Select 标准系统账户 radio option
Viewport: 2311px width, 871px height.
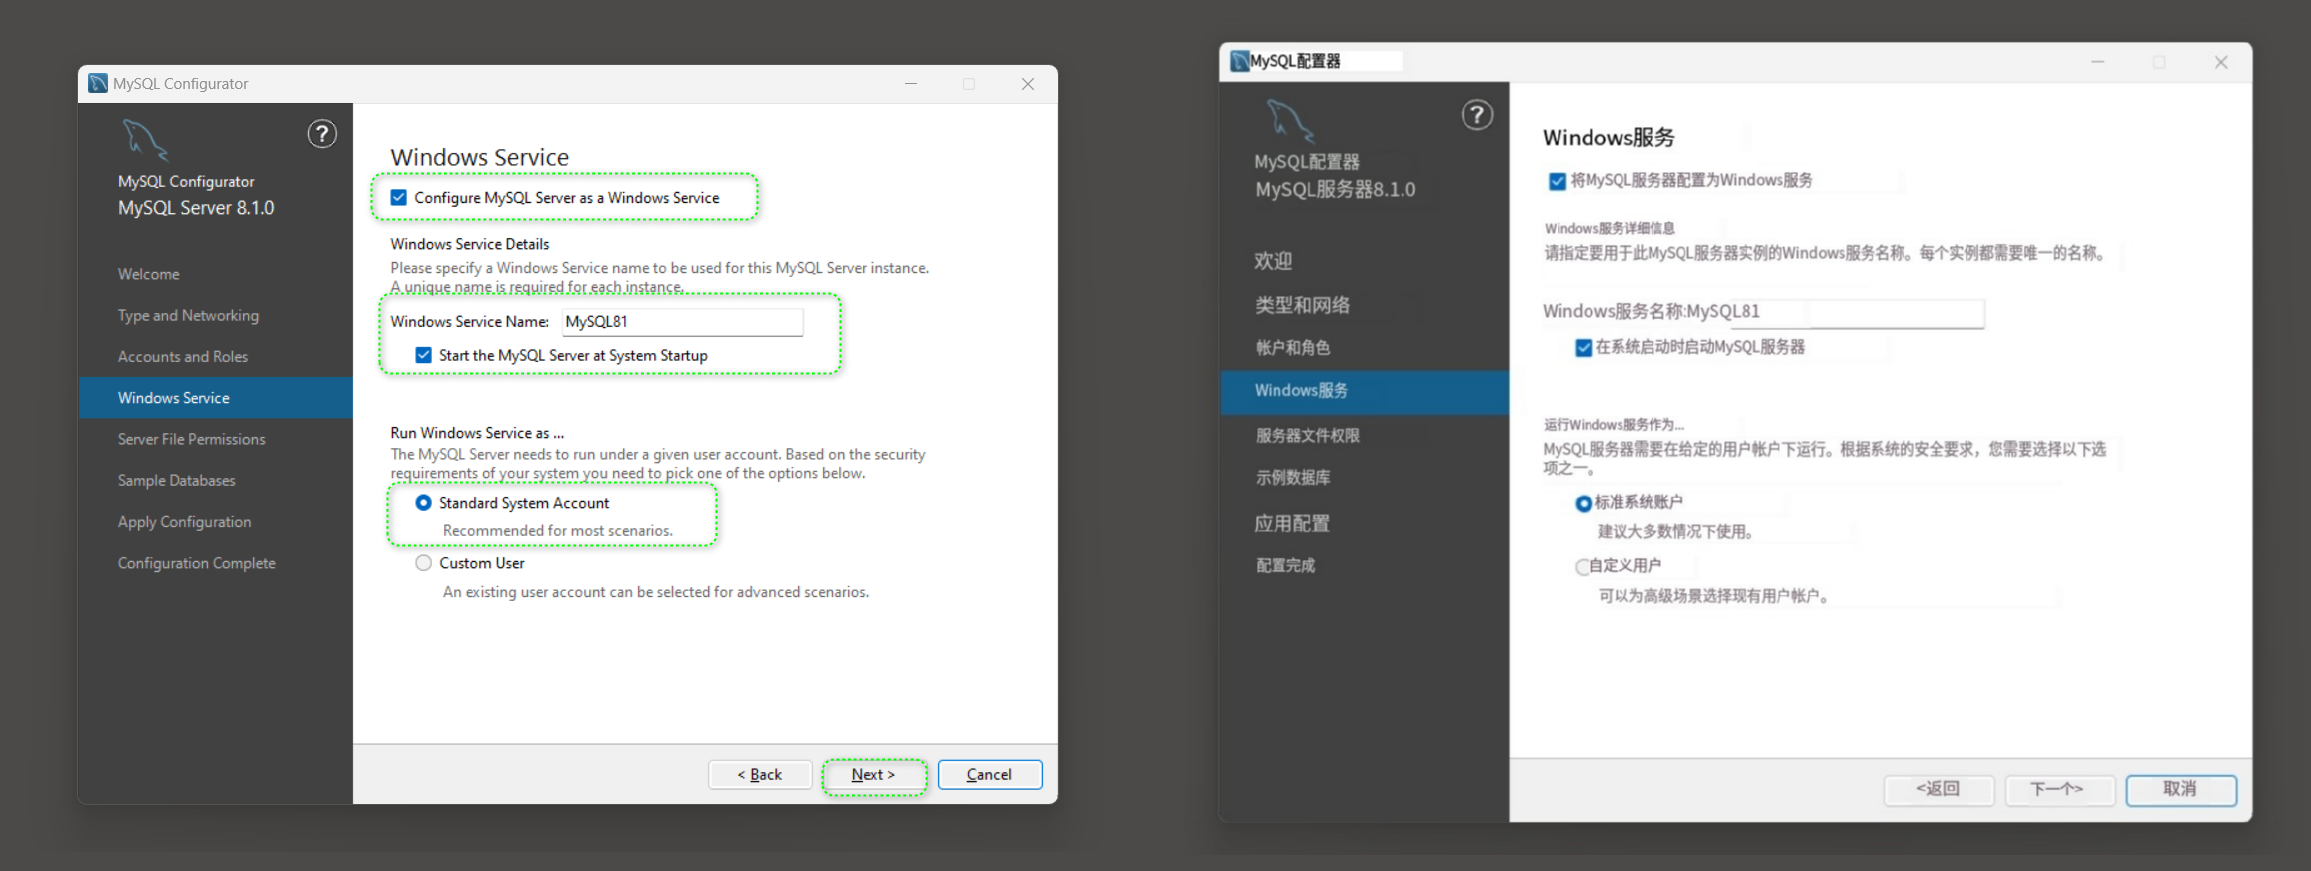click(x=1583, y=503)
